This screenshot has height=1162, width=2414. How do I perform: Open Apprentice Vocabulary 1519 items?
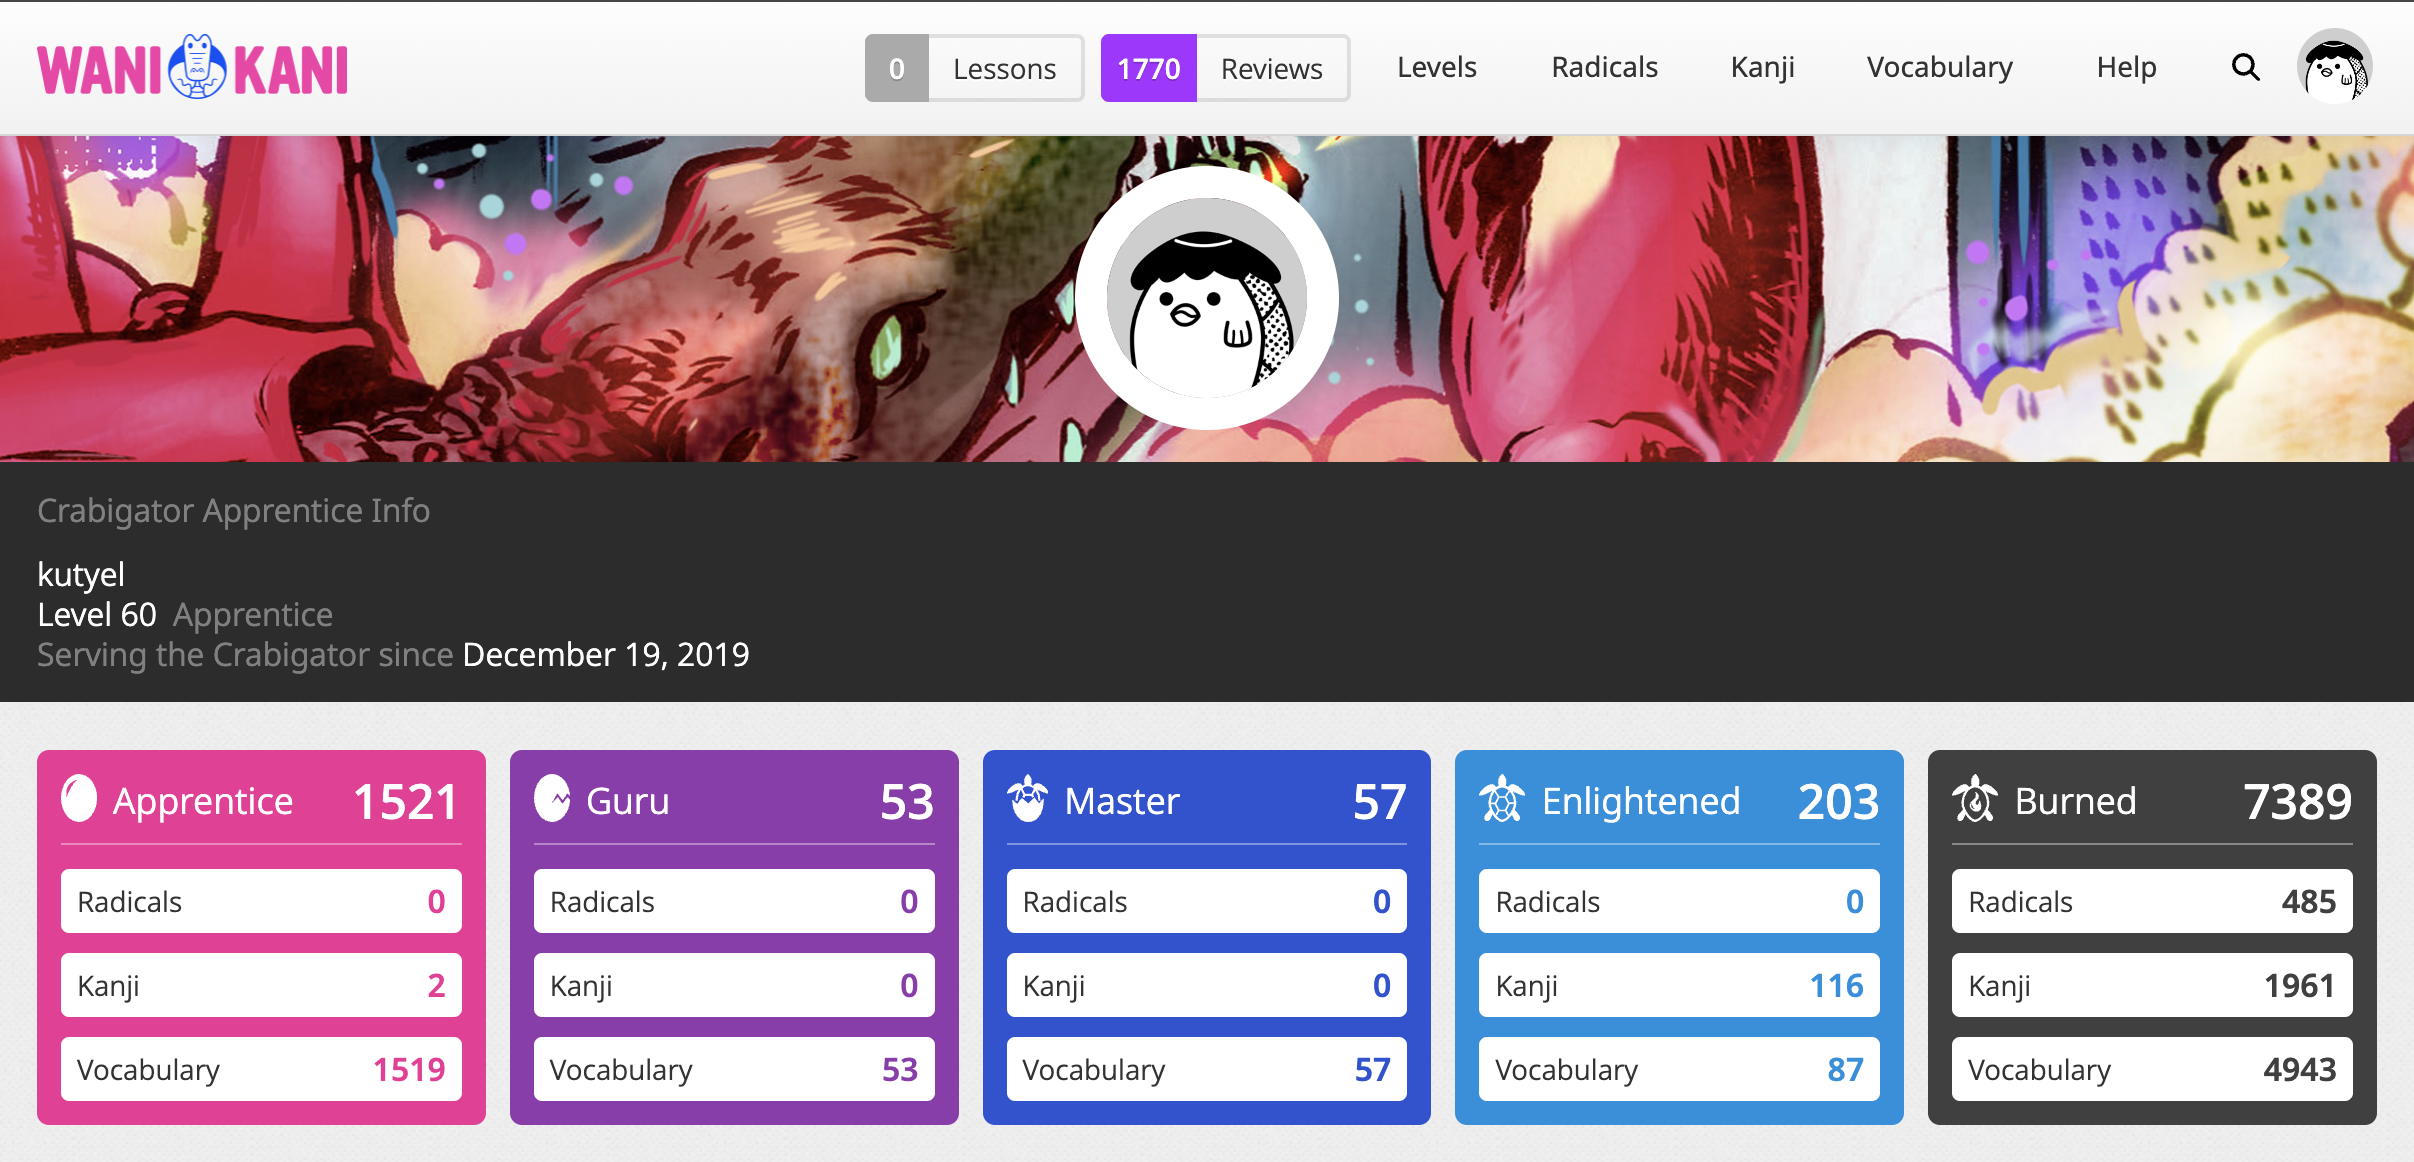261,1069
